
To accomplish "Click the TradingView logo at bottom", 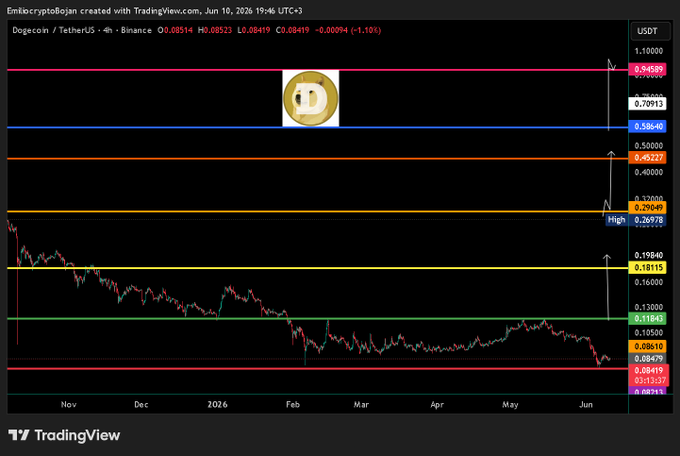I will [x=64, y=435].
